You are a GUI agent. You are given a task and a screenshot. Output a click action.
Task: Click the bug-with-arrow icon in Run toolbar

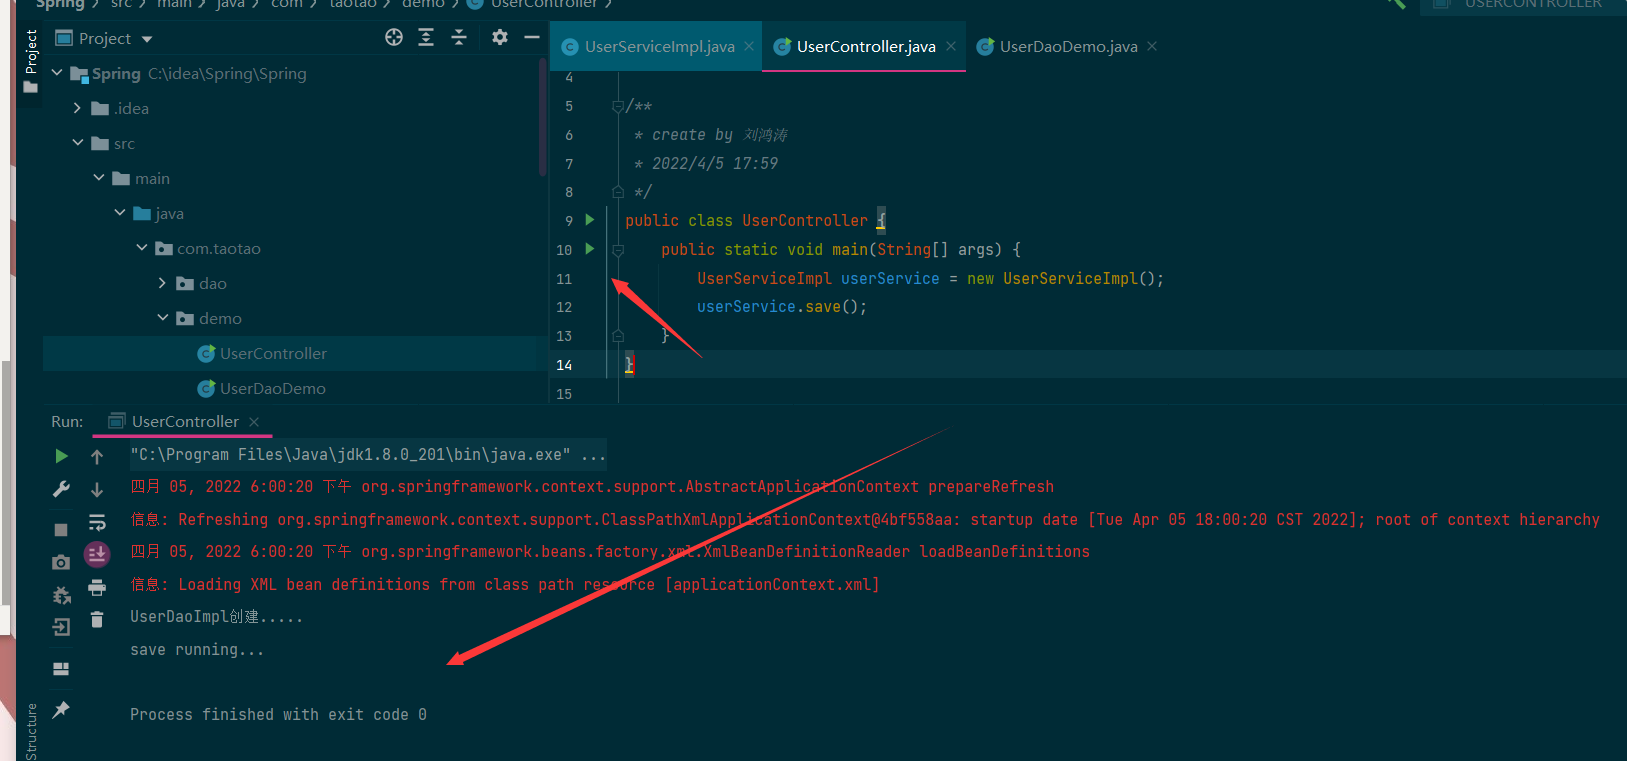point(61,595)
